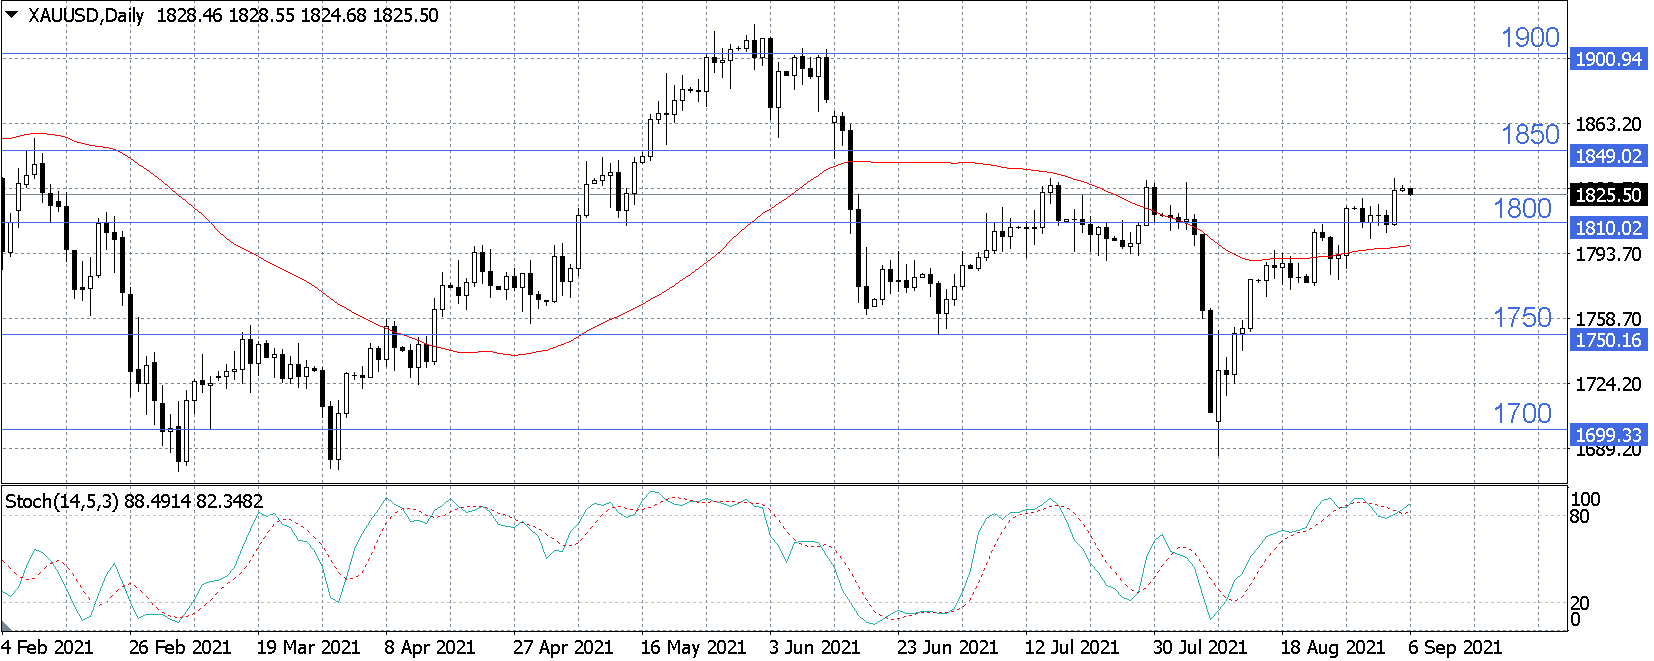The height and width of the screenshot is (661, 1654).
Task: Click the stochastic scale value 20
Action: pyautogui.click(x=1580, y=603)
